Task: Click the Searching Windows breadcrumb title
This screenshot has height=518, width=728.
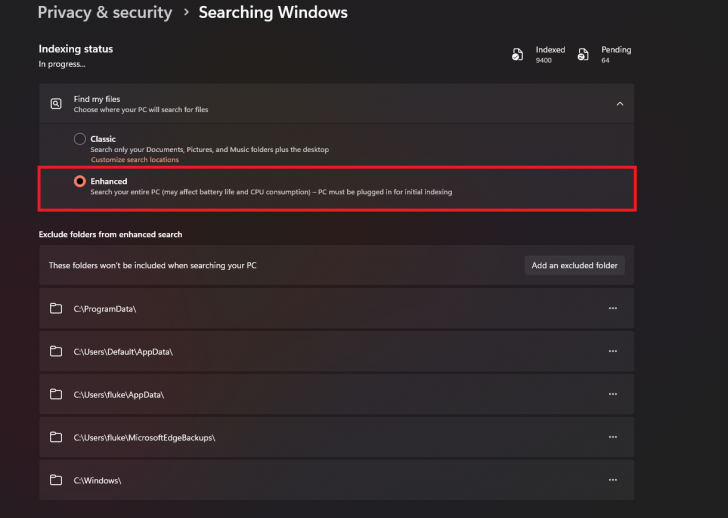Action: pos(273,13)
